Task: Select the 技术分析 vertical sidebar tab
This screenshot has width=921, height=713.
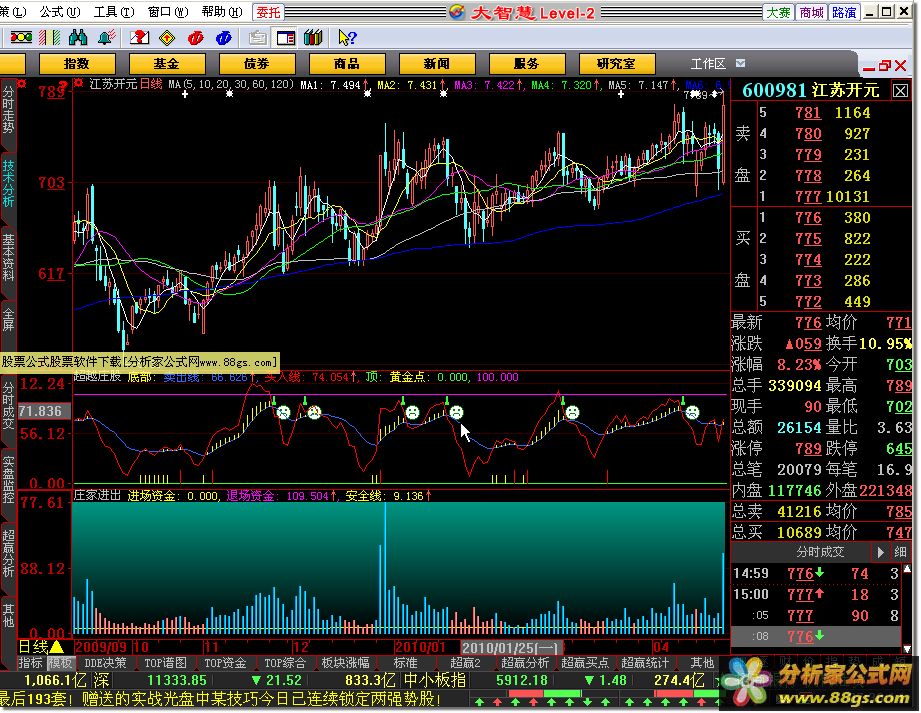Action: tap(9, 182)
